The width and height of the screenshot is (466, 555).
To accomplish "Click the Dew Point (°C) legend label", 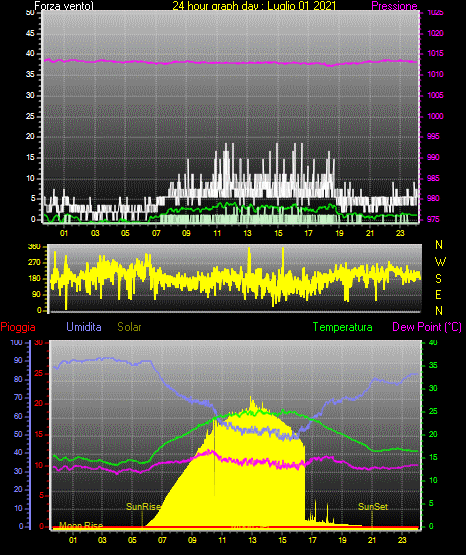I will coord(427,327).
